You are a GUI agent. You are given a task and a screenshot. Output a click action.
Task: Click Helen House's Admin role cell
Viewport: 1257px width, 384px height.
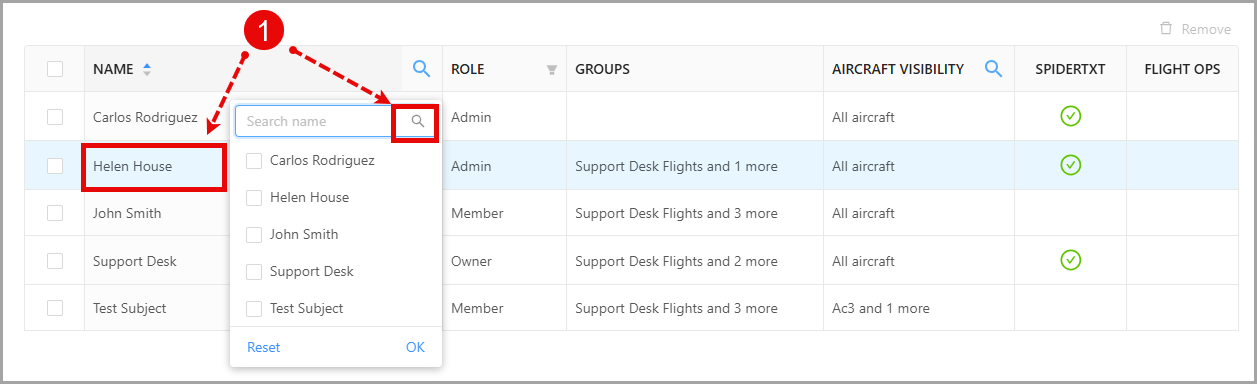point(471,166)
